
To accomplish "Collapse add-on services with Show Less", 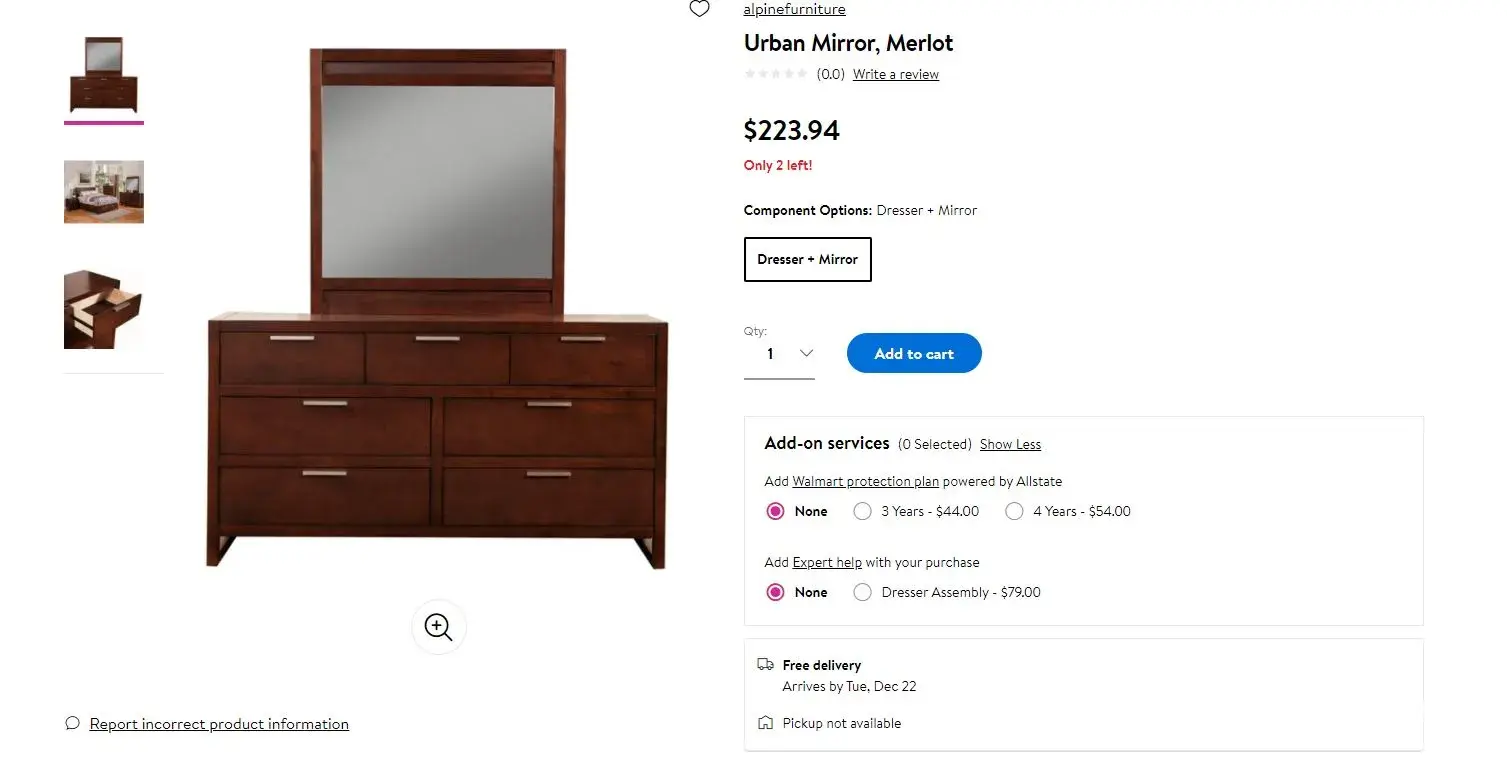I will point(1010,444).
